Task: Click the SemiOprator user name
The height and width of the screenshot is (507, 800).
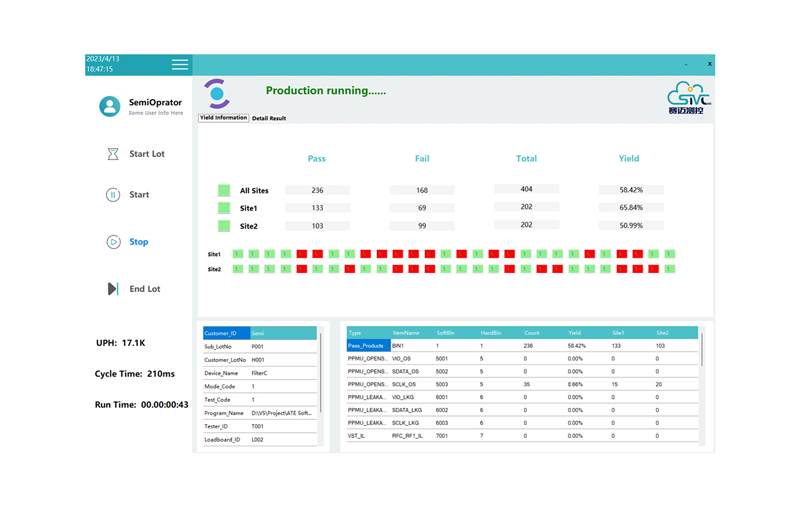Action: (x=155, y=103)
